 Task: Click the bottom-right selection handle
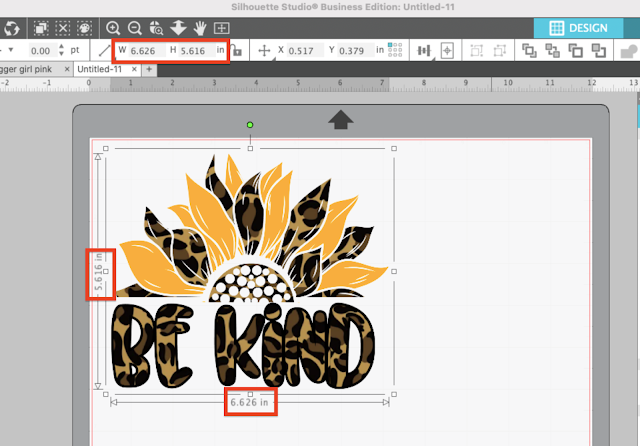click(x=394, y=394)
